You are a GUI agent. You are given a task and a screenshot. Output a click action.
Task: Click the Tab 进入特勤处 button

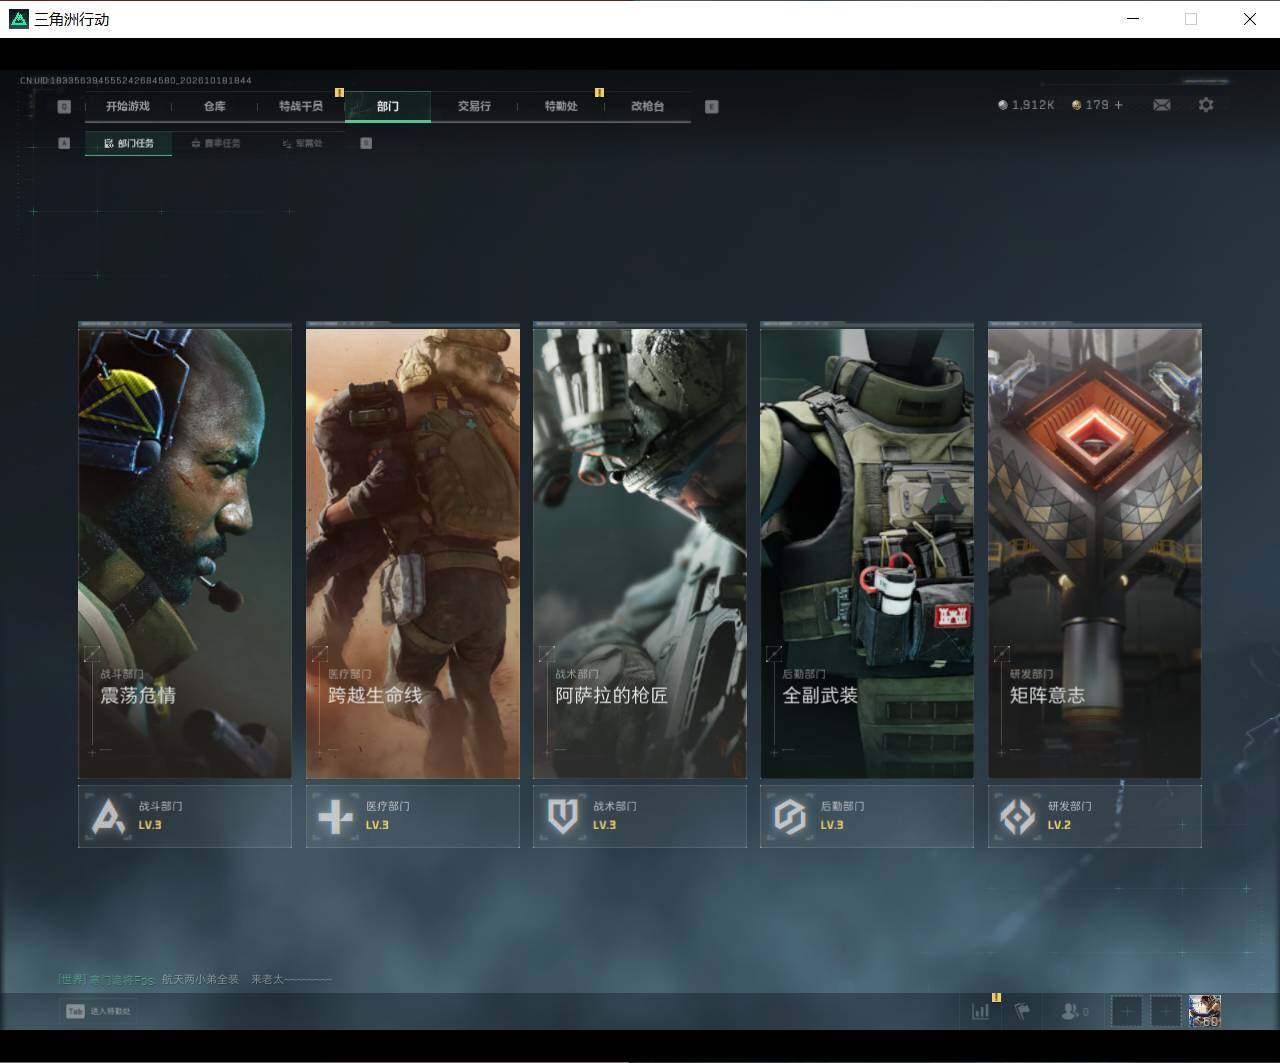click(x=98, y=1011)
